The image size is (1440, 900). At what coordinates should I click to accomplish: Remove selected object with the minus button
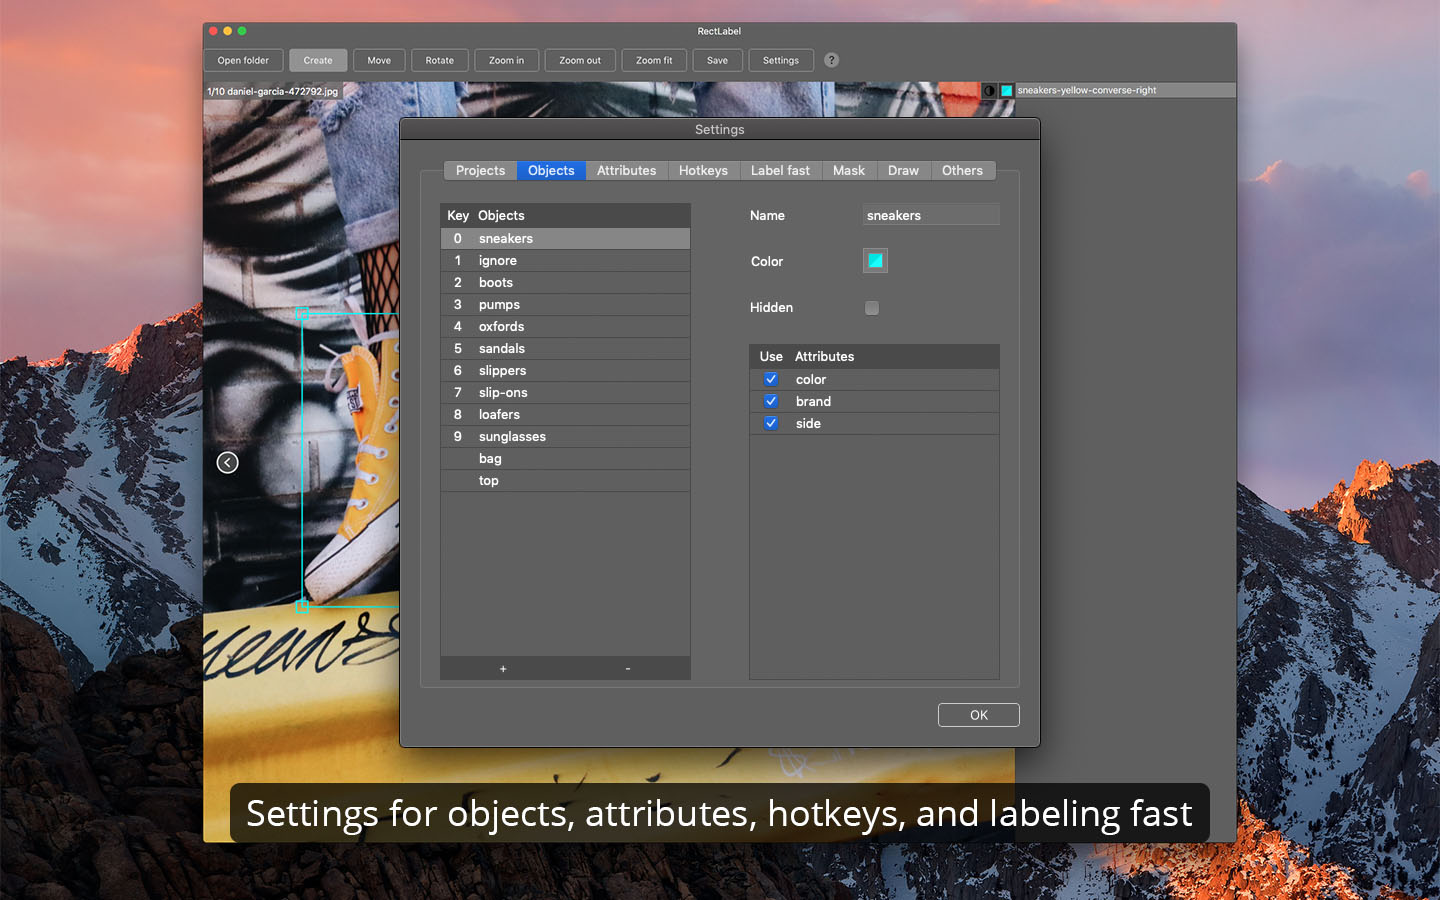tap(627, 668)
